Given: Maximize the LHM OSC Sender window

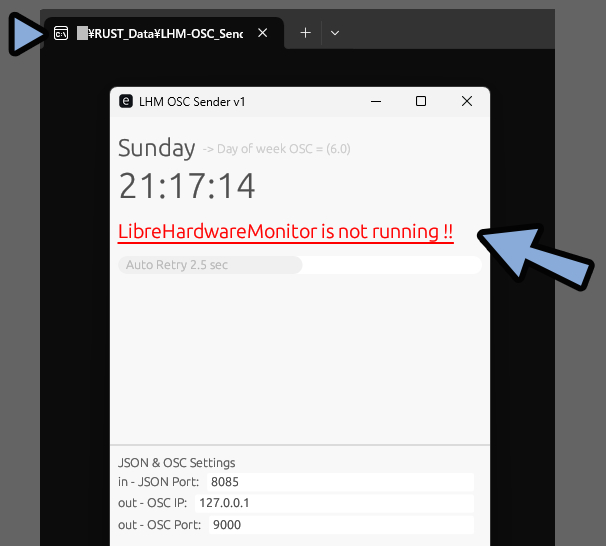Looking at the screenshot, I should (x=421, y=101).
